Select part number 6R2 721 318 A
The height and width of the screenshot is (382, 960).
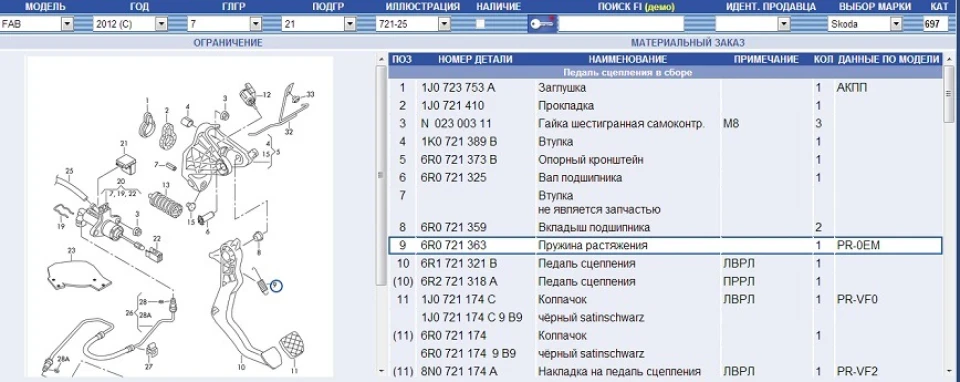[x=459, y=282]
